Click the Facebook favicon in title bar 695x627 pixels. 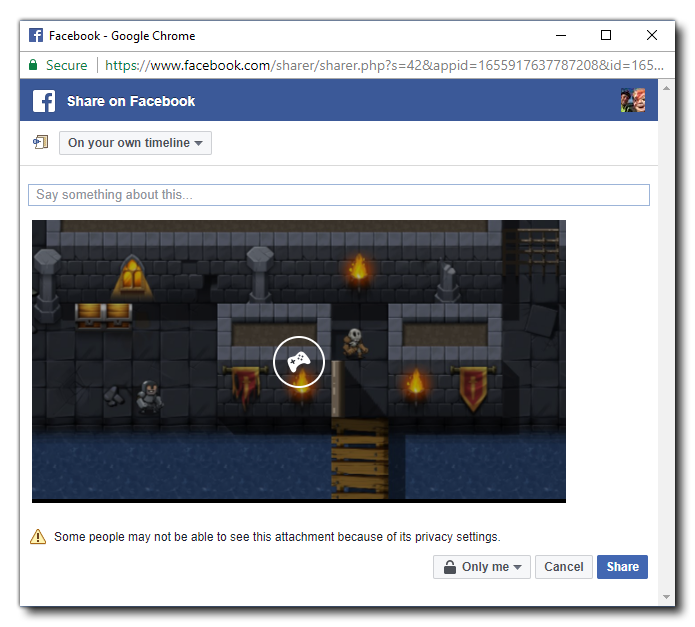pos(35,35)
